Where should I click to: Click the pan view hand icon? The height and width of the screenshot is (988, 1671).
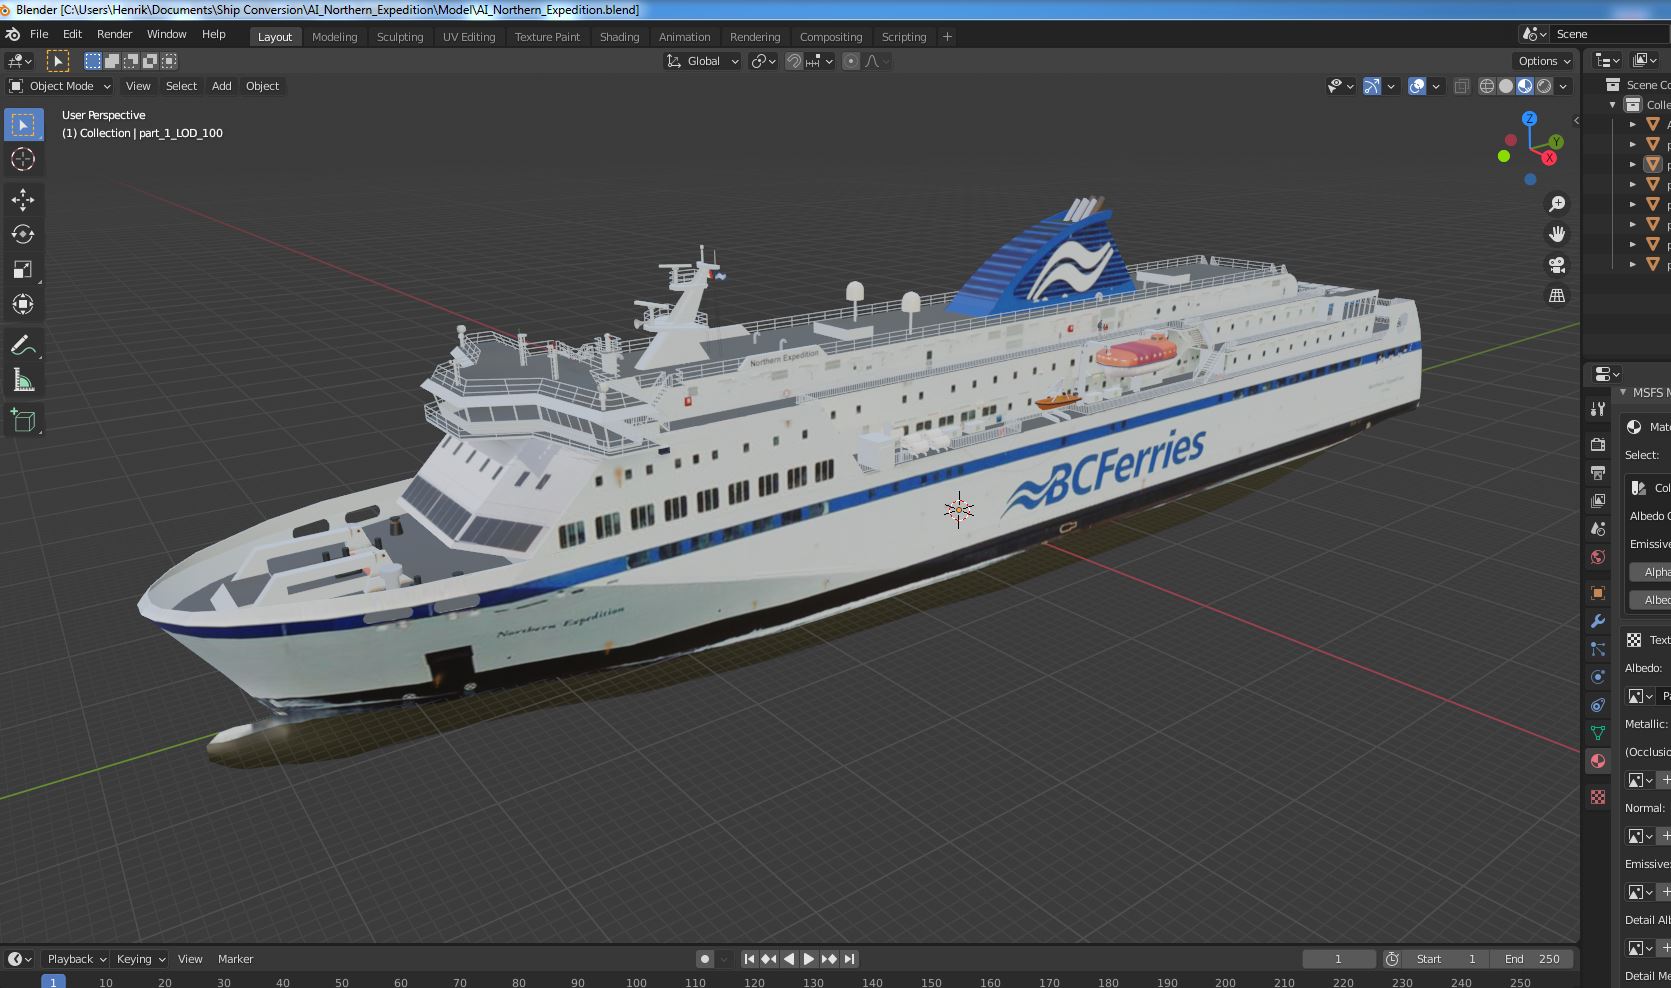[1557, 234]
